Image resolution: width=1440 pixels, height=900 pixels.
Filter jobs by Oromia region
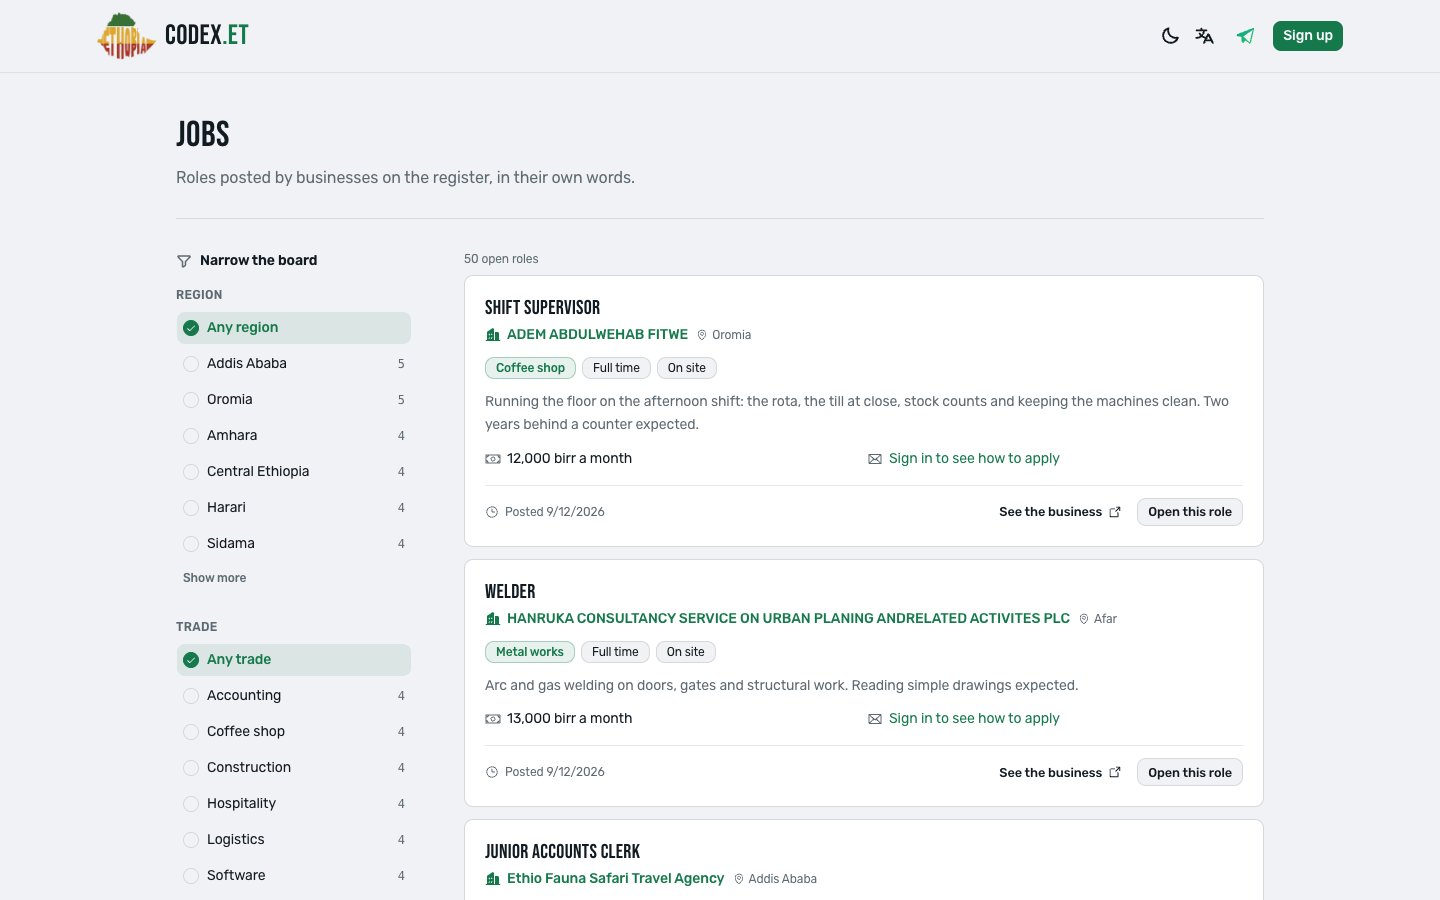(294, 400)
